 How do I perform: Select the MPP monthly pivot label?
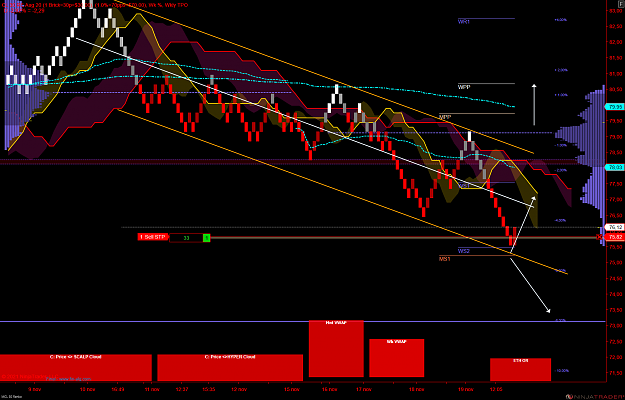pyautogui.click(x=445, y=117)
